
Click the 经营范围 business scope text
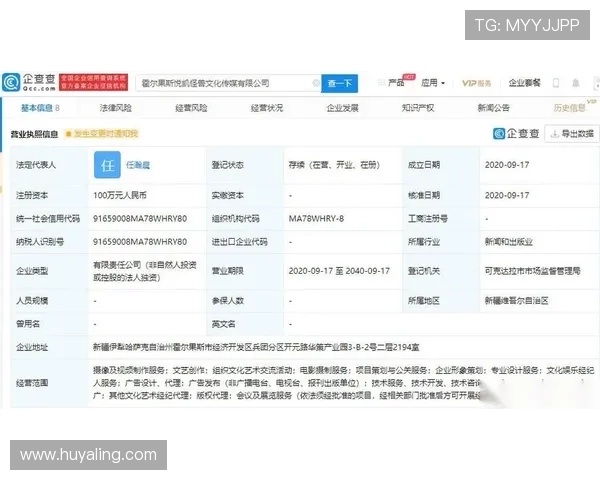coord(343,383)
